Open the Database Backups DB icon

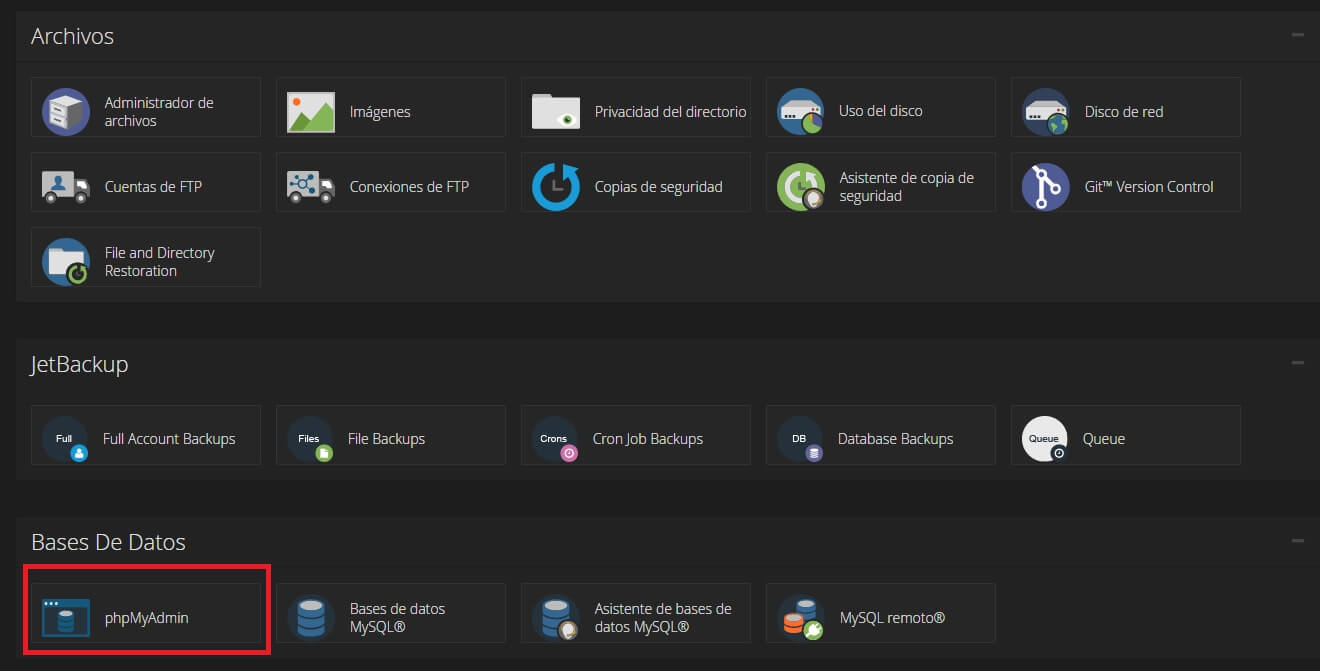tap(801, 439)
